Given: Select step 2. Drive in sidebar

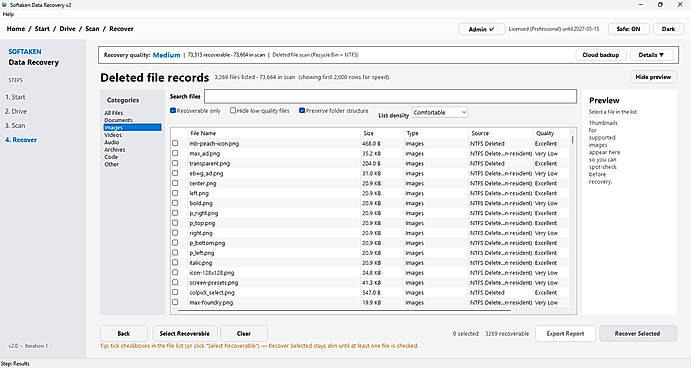Looking at the screenshot, I should [x=16, y=112].
